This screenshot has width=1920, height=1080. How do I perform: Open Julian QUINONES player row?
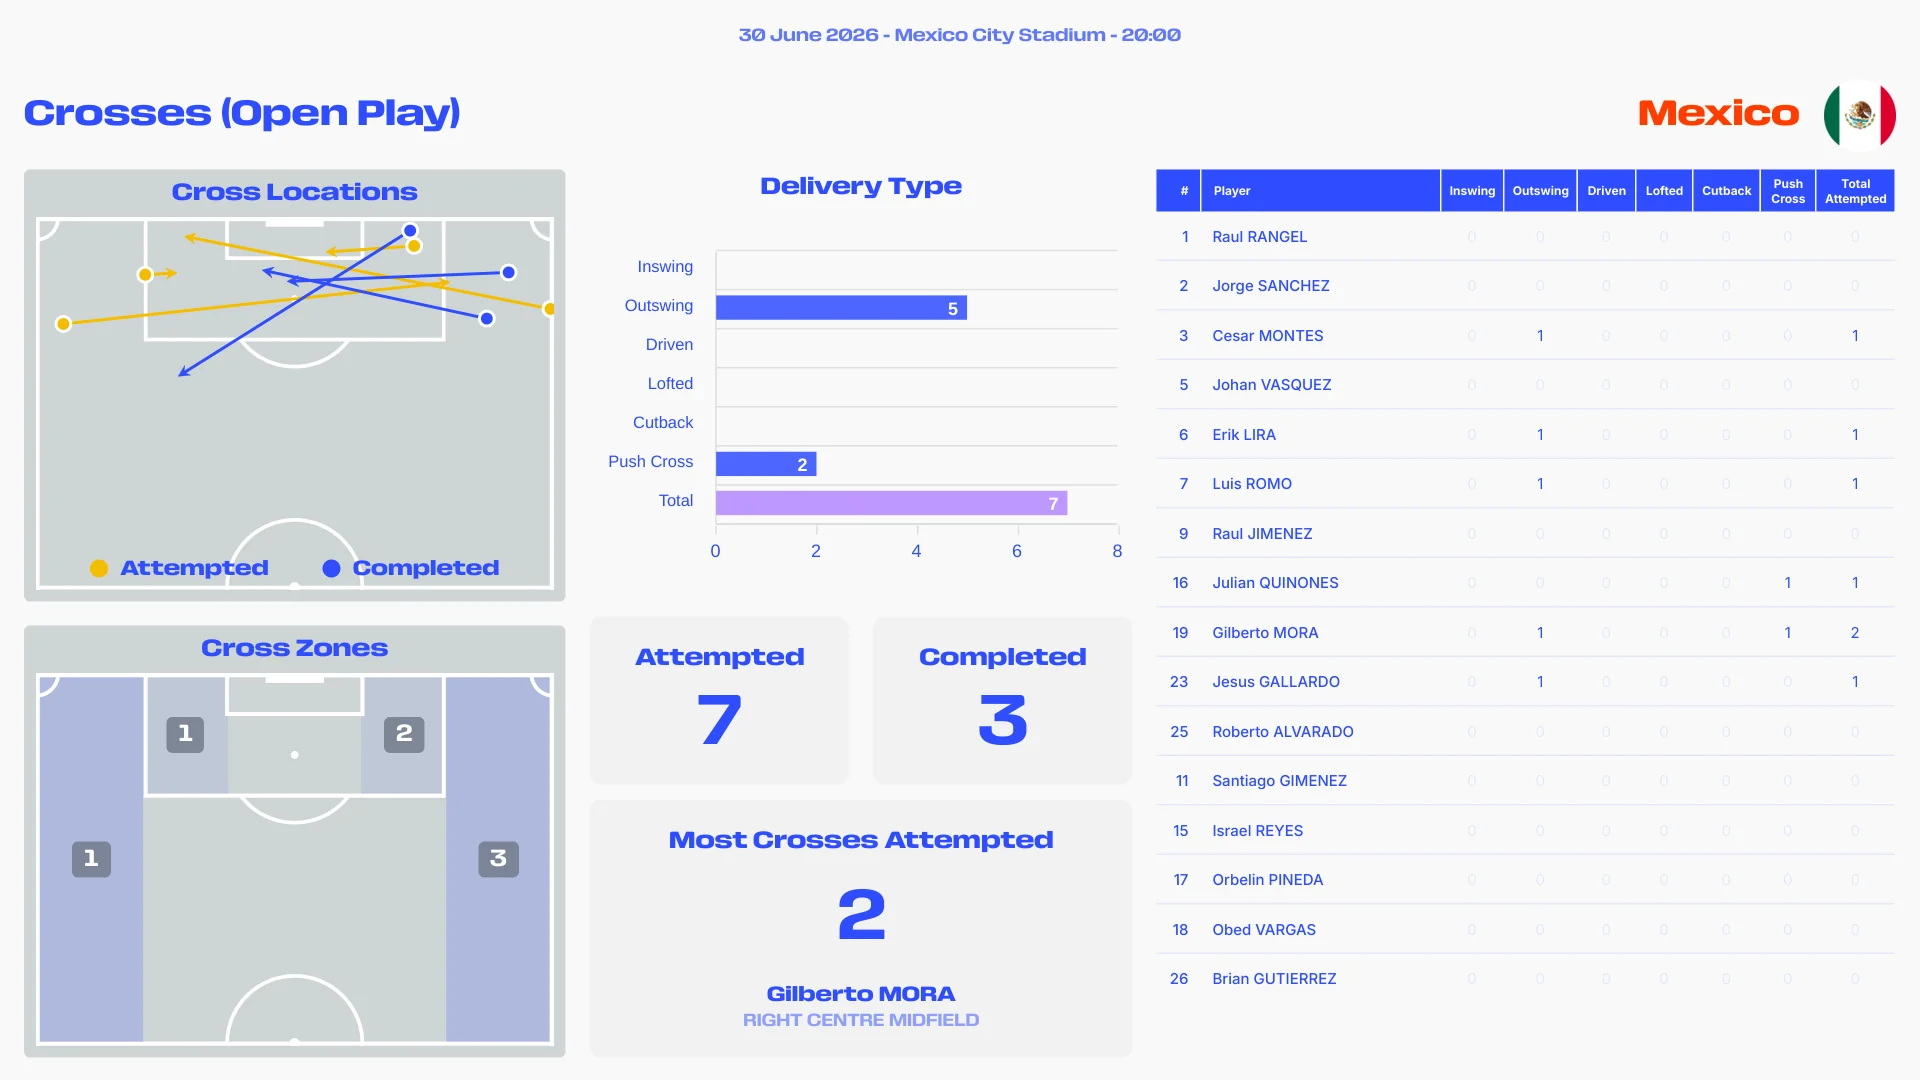[x=1525, y=582]
